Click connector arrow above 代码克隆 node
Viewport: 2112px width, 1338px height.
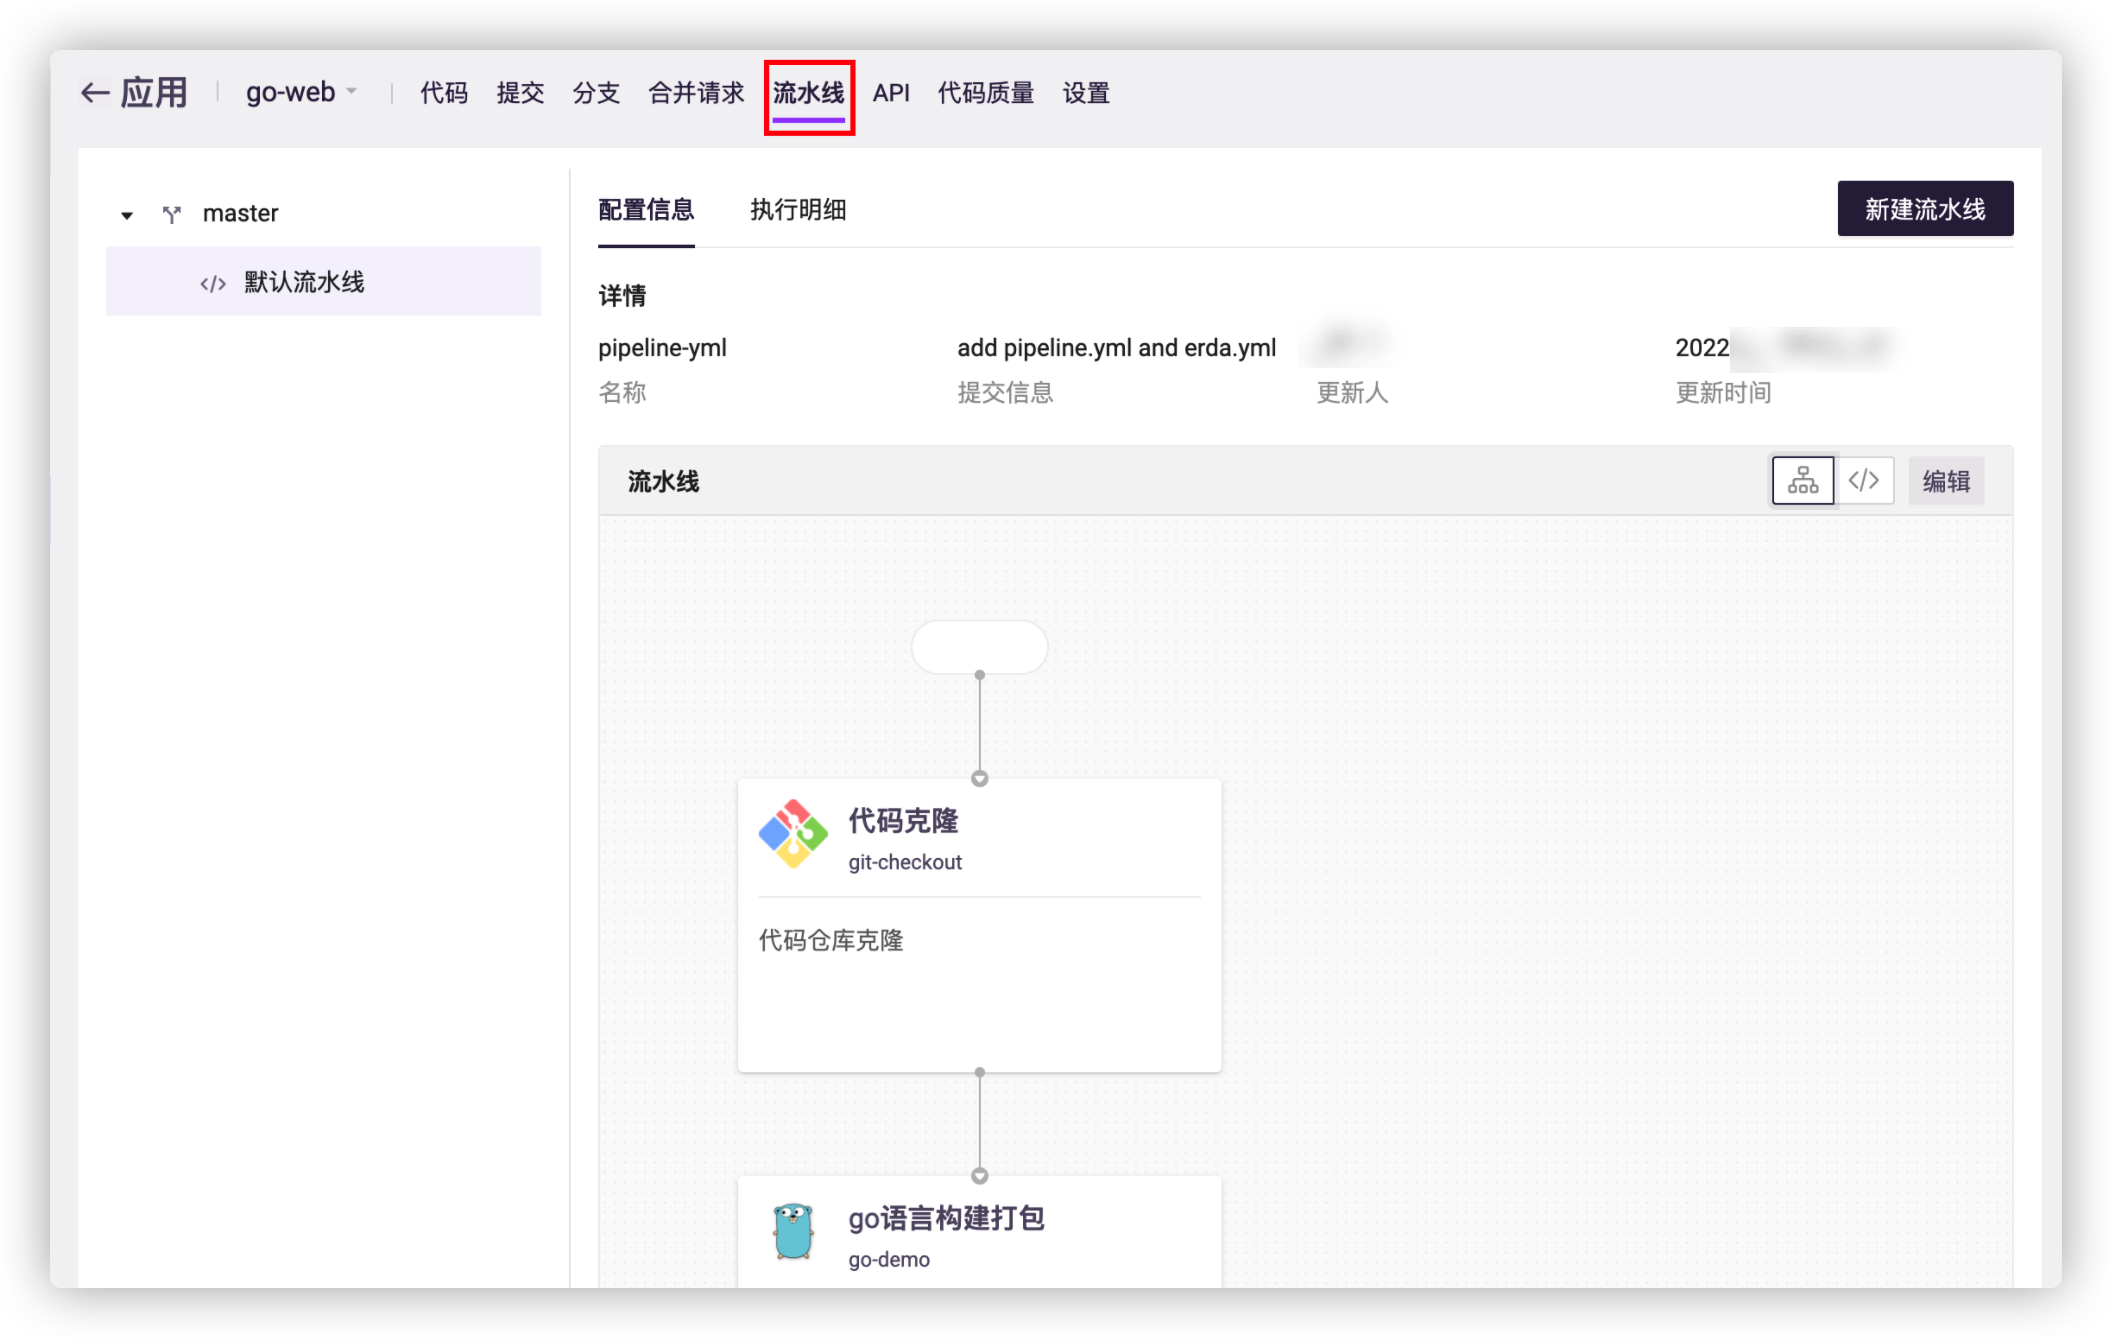point(980,778)
